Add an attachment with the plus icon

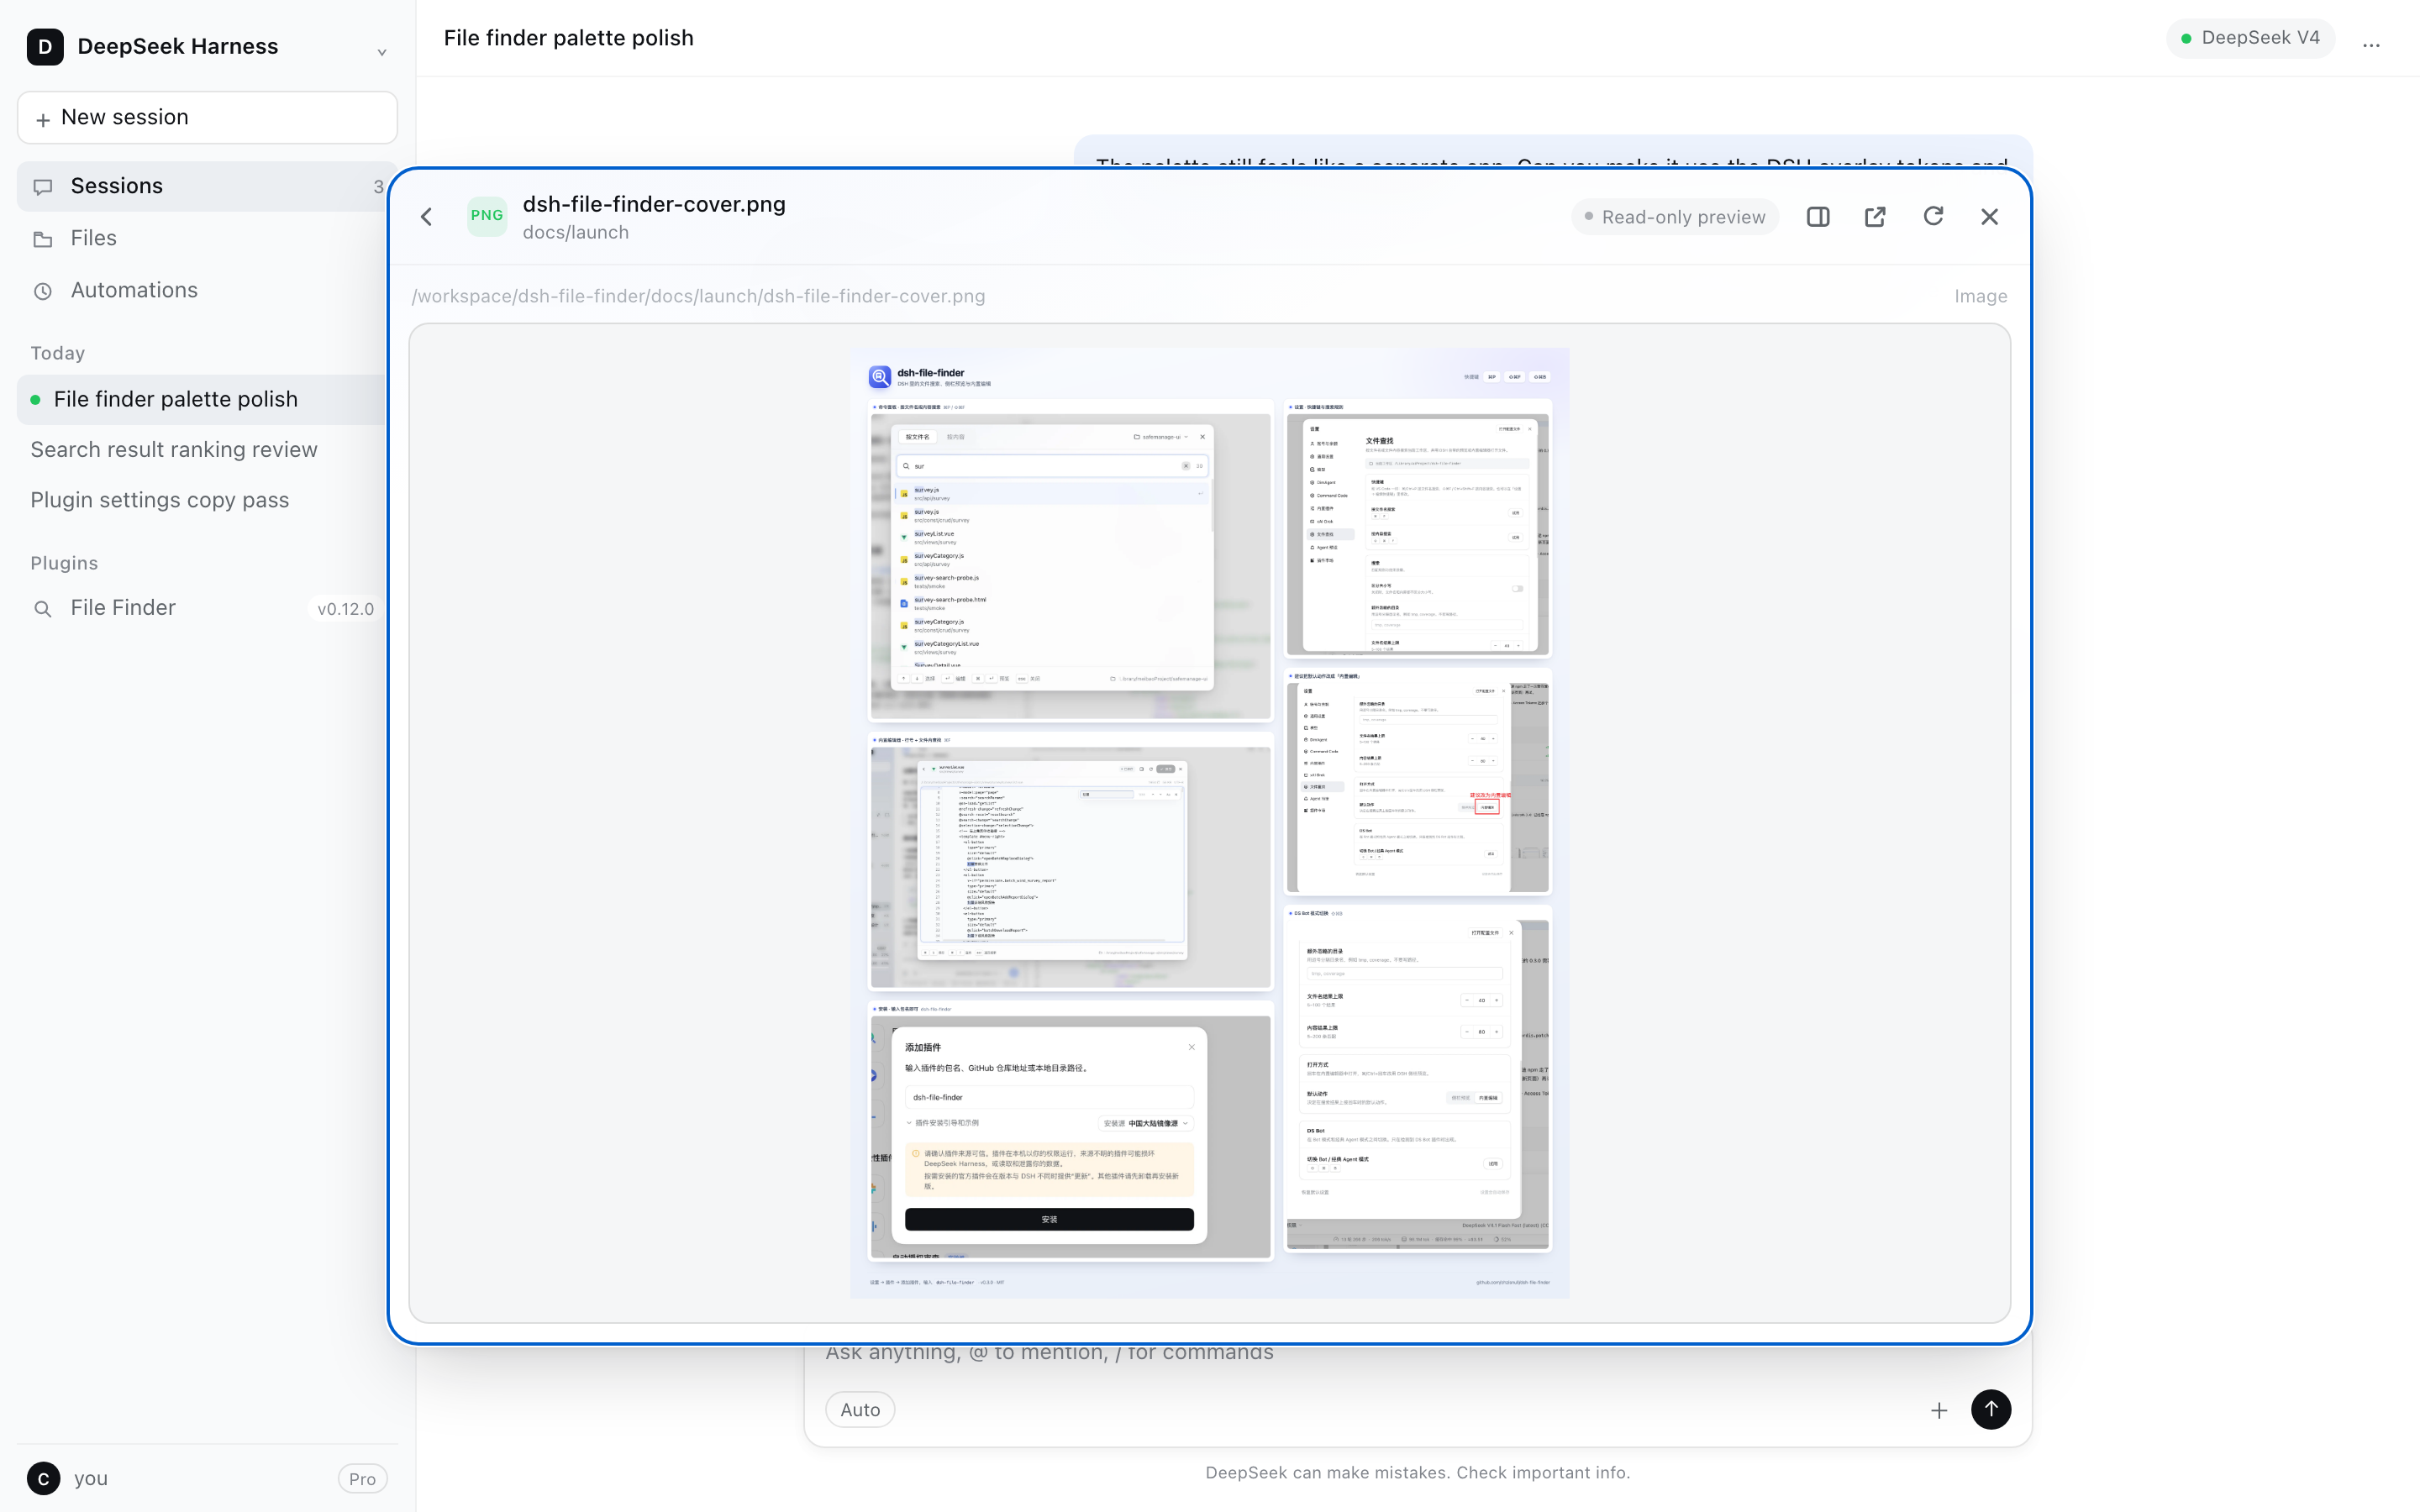[x=1939, y=1410]
